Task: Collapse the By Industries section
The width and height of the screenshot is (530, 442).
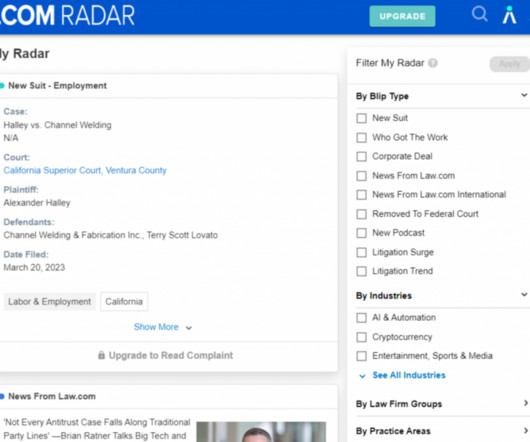Action: (x=524, y=295)
